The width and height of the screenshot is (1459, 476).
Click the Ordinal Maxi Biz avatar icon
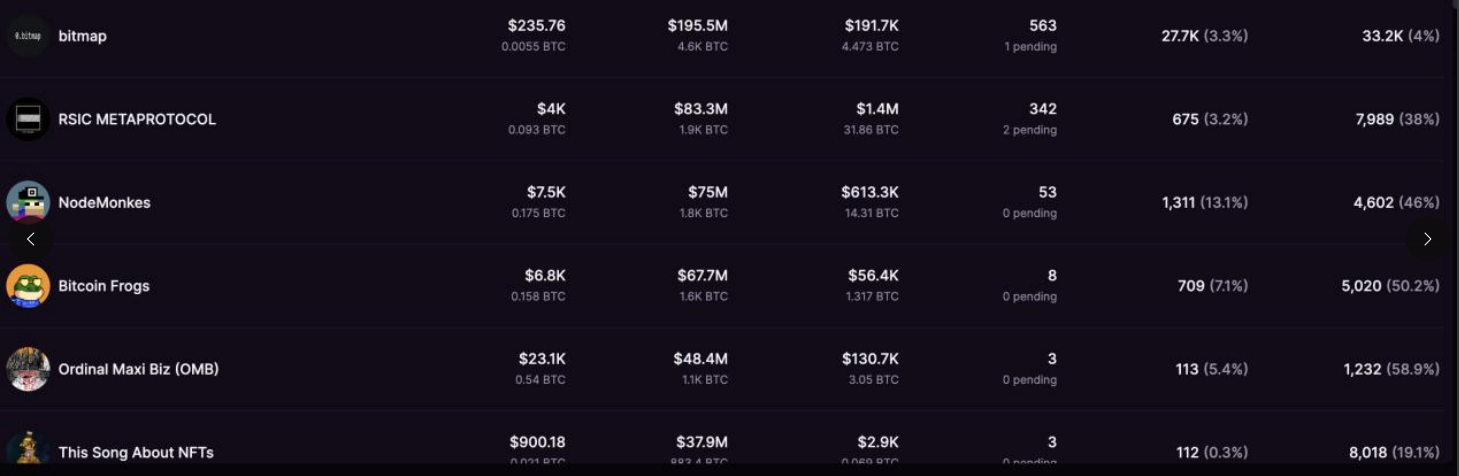28,369
